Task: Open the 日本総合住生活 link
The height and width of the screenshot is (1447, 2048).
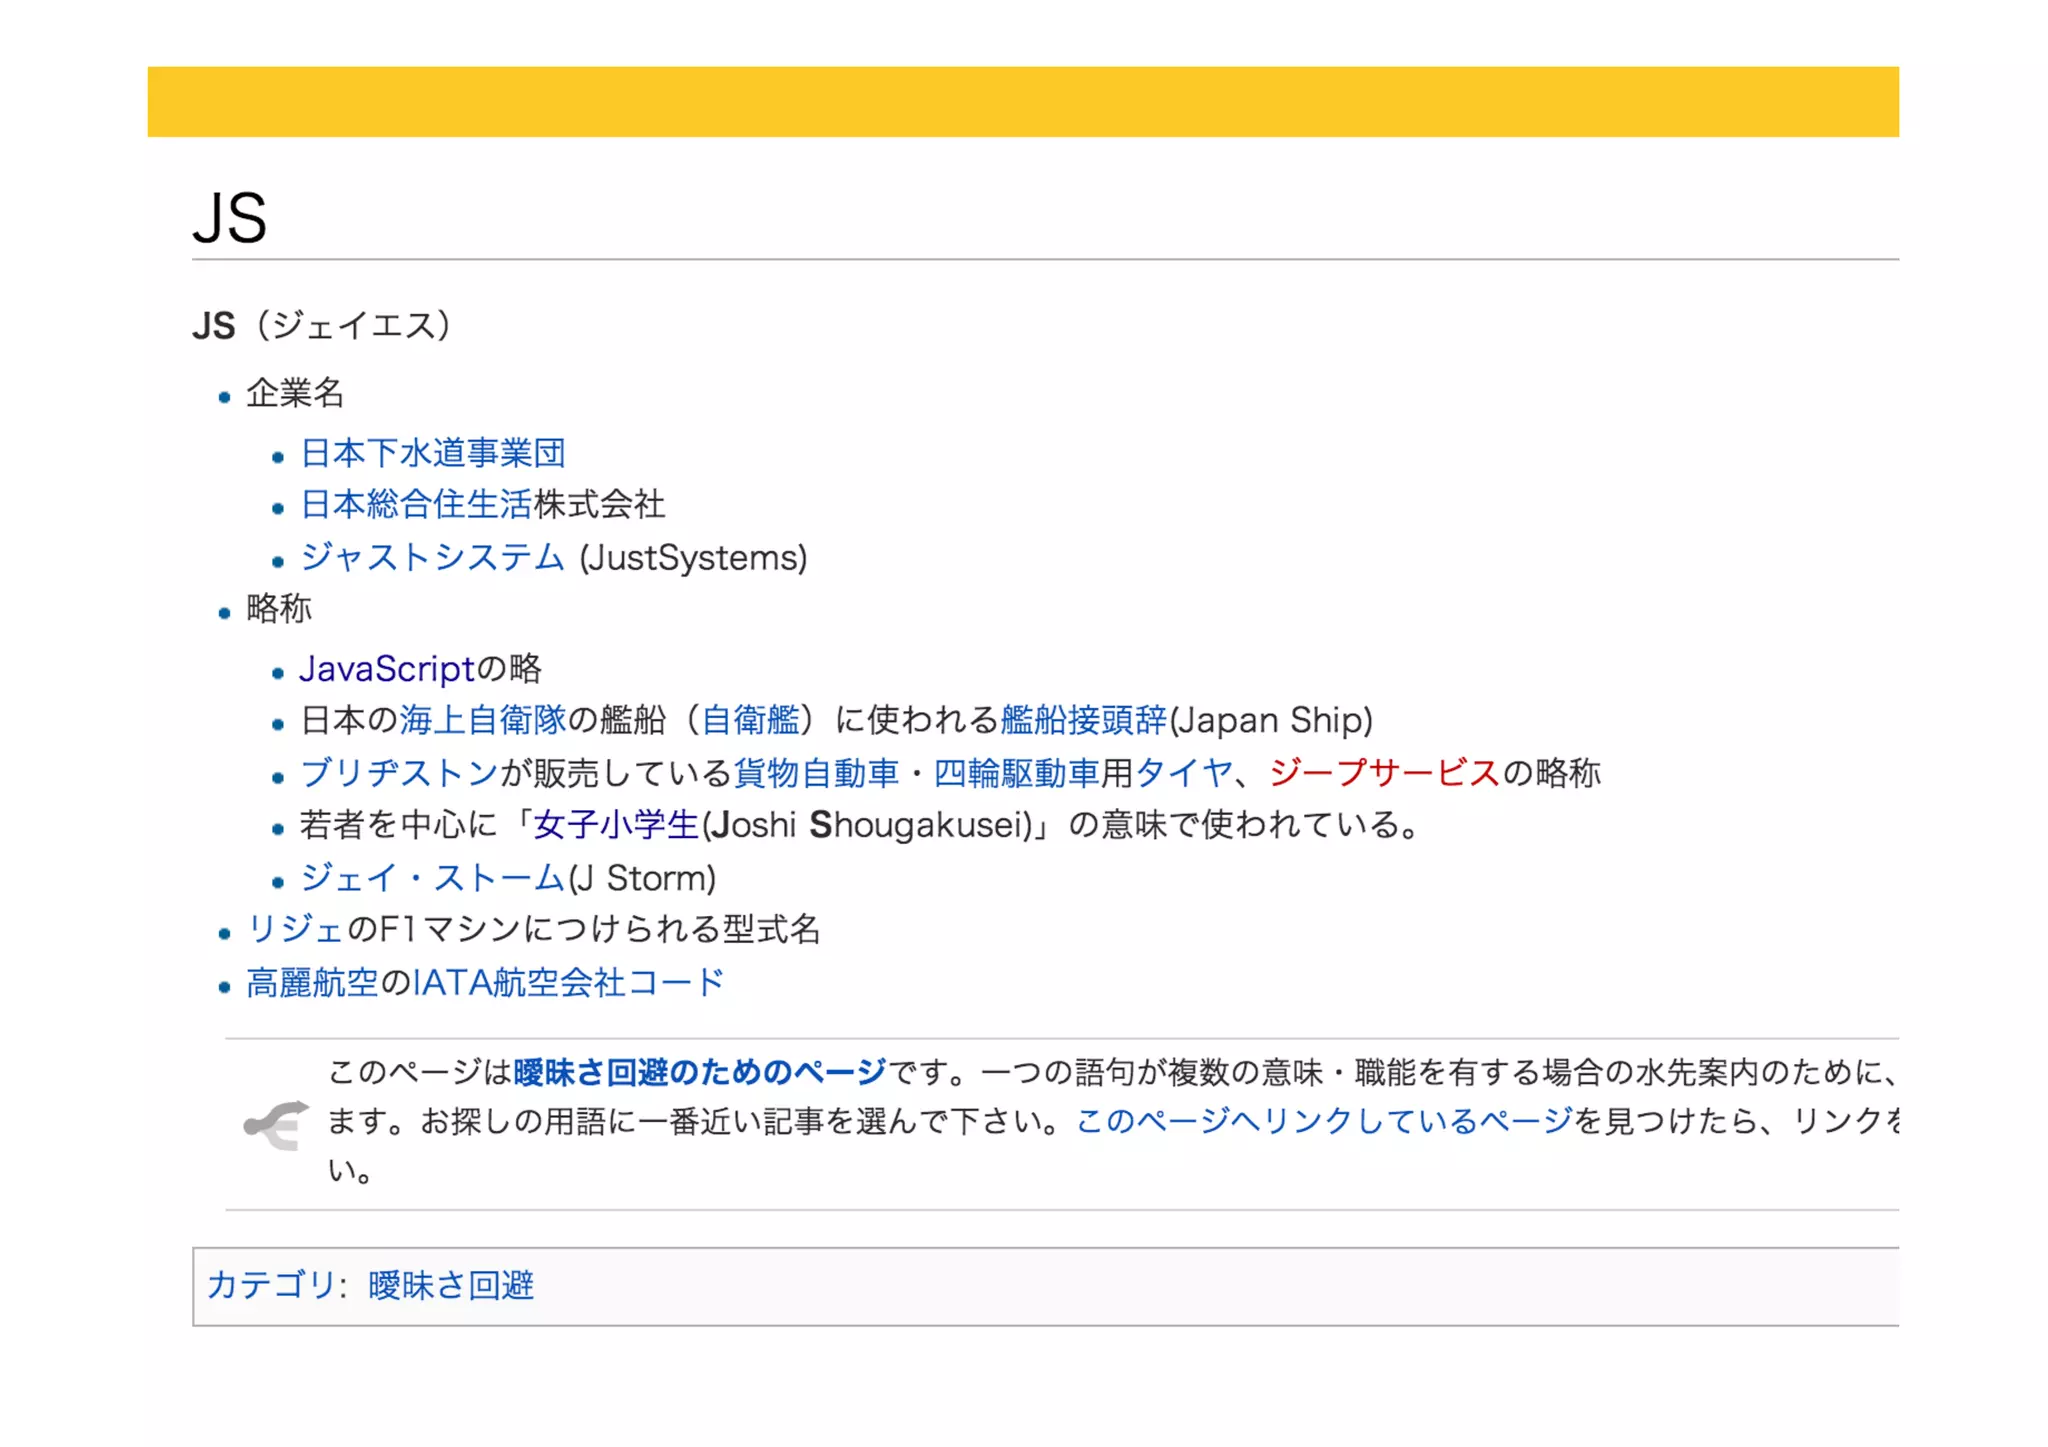Action: (x=416, y=504)
